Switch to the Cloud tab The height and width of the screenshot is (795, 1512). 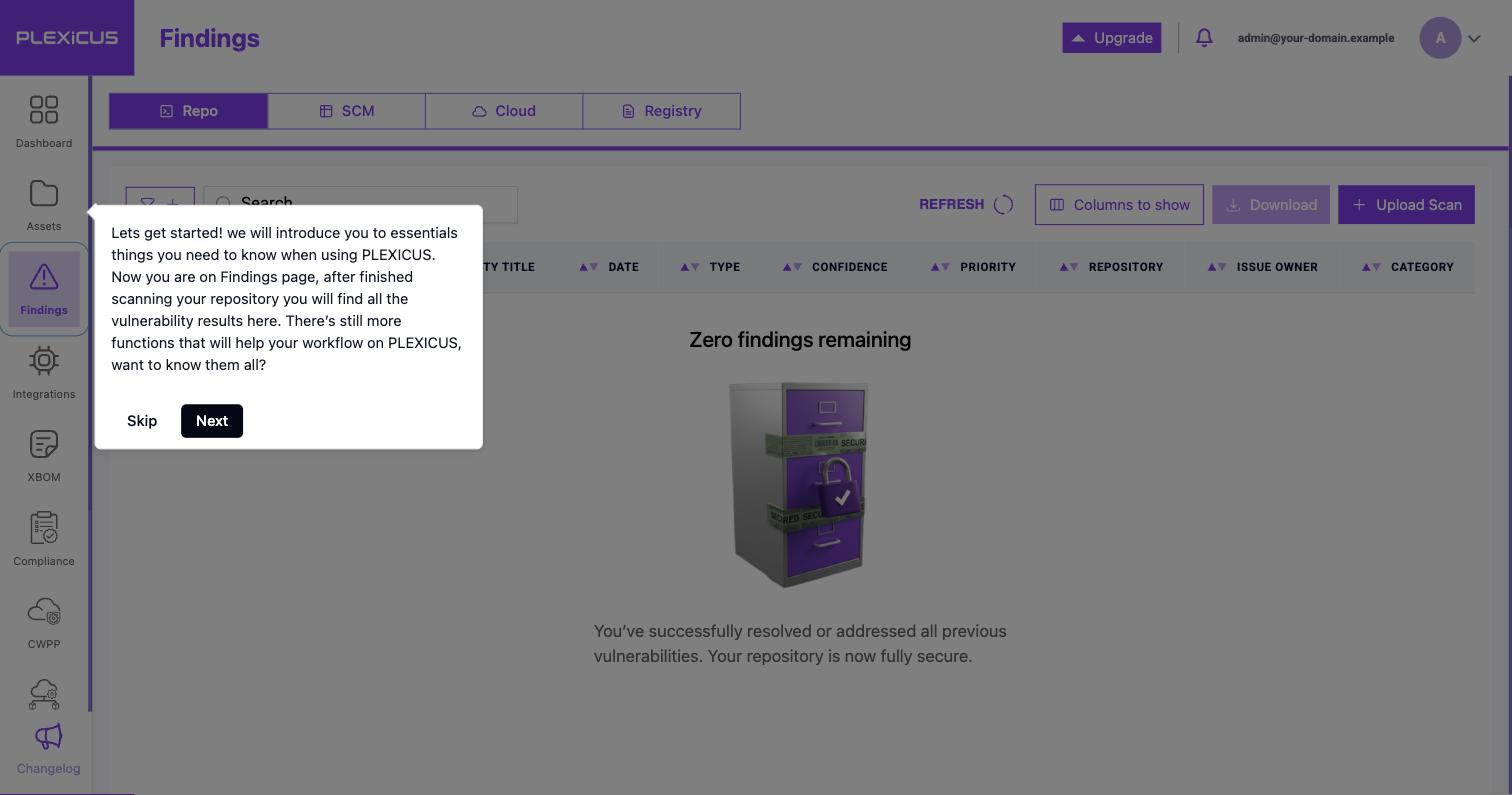pyautogui.click(x=504, y=111)
